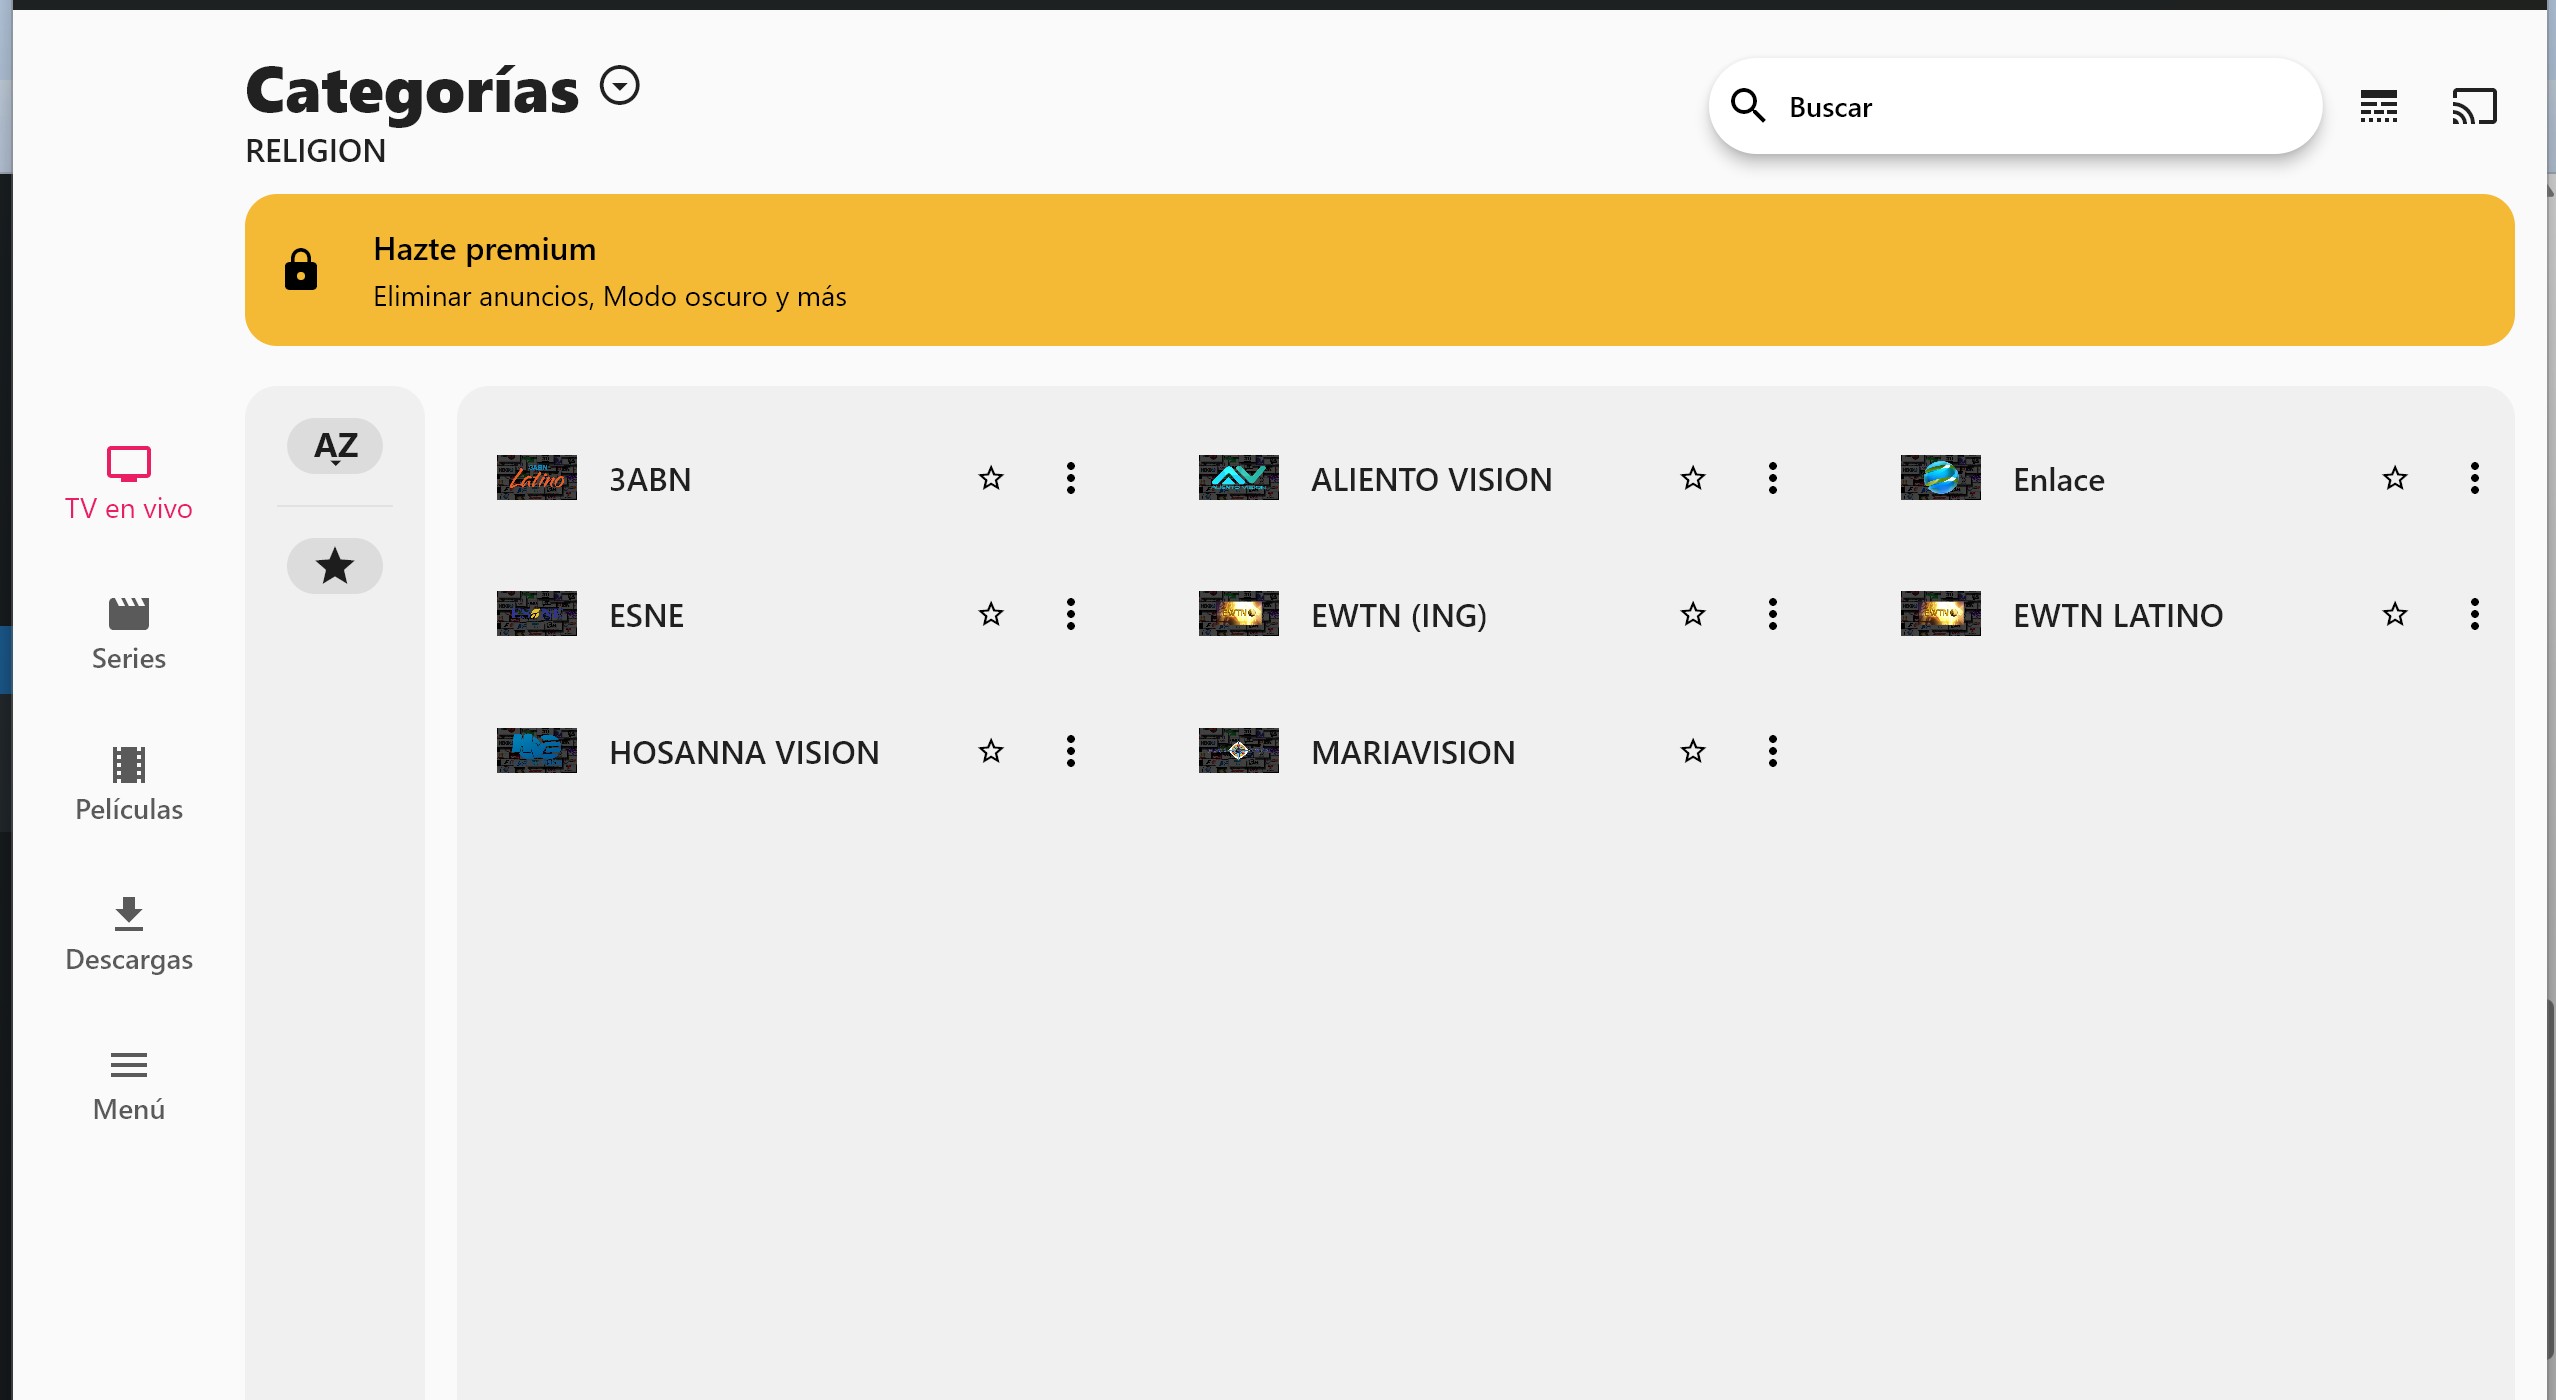Open the Descargas download section
This screenshot has height=1400, width=2556.
tap(129, 934)
